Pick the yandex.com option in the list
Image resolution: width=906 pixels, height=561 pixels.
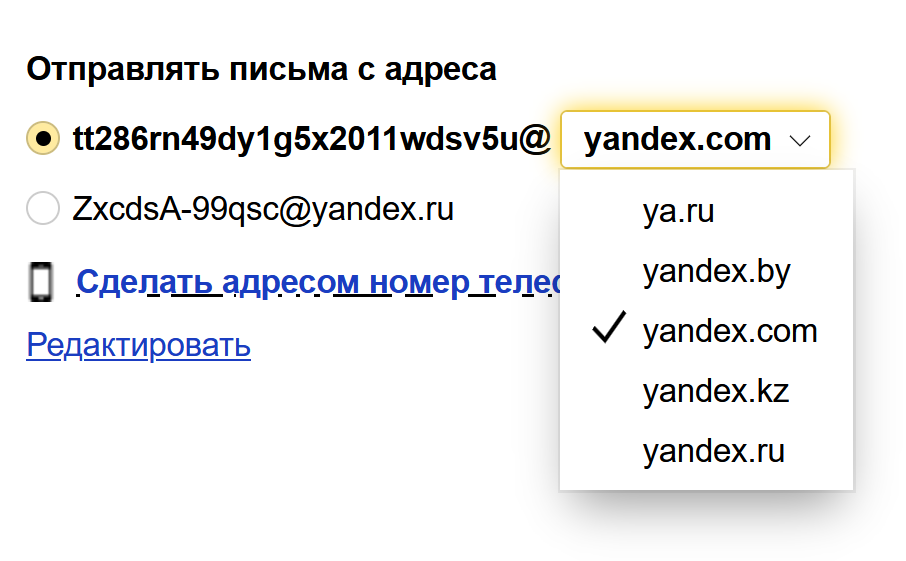pos(730,331)
